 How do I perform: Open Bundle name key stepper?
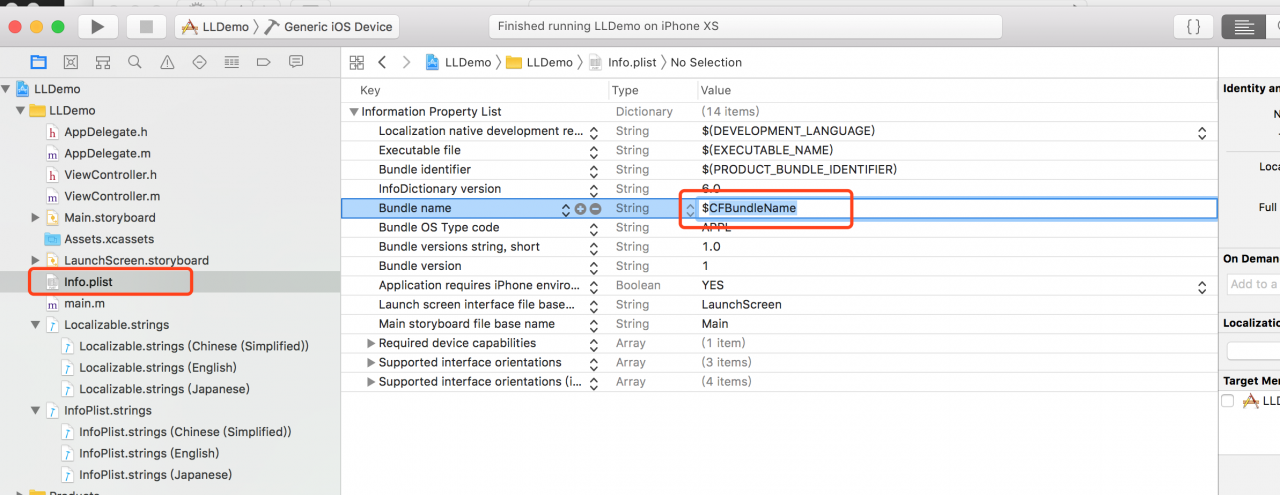565,208
